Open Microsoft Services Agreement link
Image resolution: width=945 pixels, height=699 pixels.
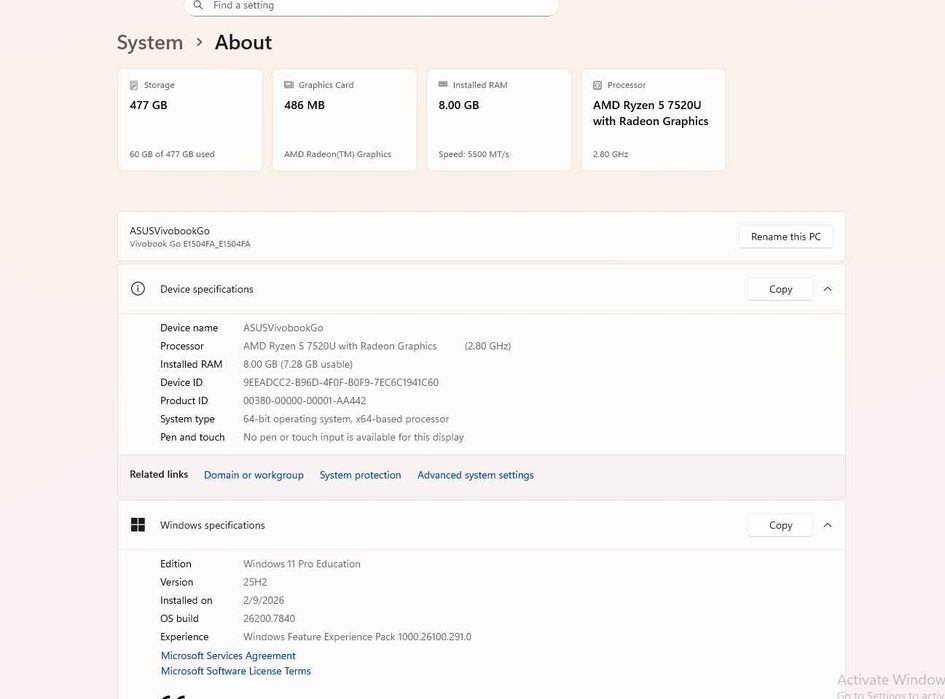228,656
